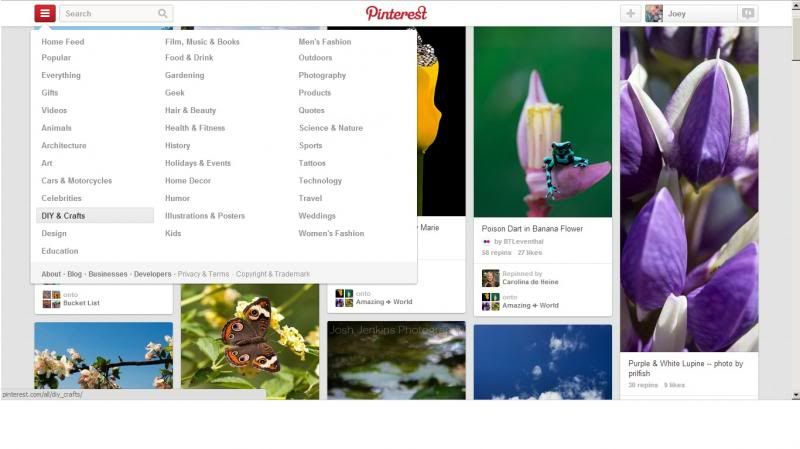Click the Developers footer link

pyautogui.click(x=153, y=274)
